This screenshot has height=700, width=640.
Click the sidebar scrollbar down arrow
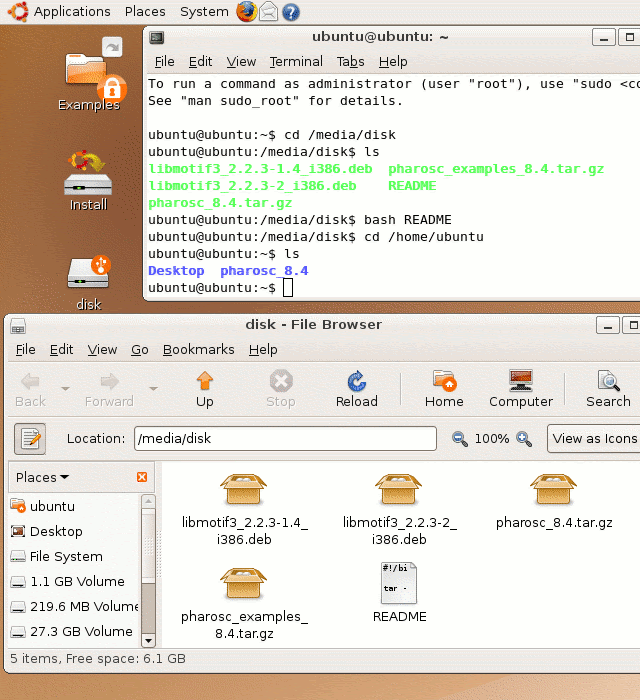click(148, 641)
